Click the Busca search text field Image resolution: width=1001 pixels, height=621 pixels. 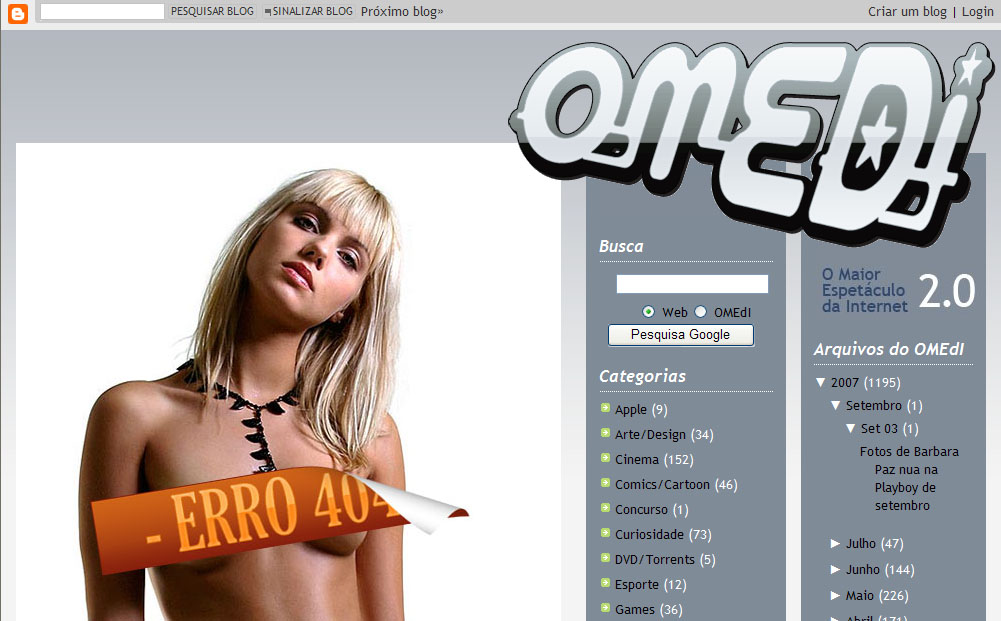pyautogui.click(x=692, y=284)
